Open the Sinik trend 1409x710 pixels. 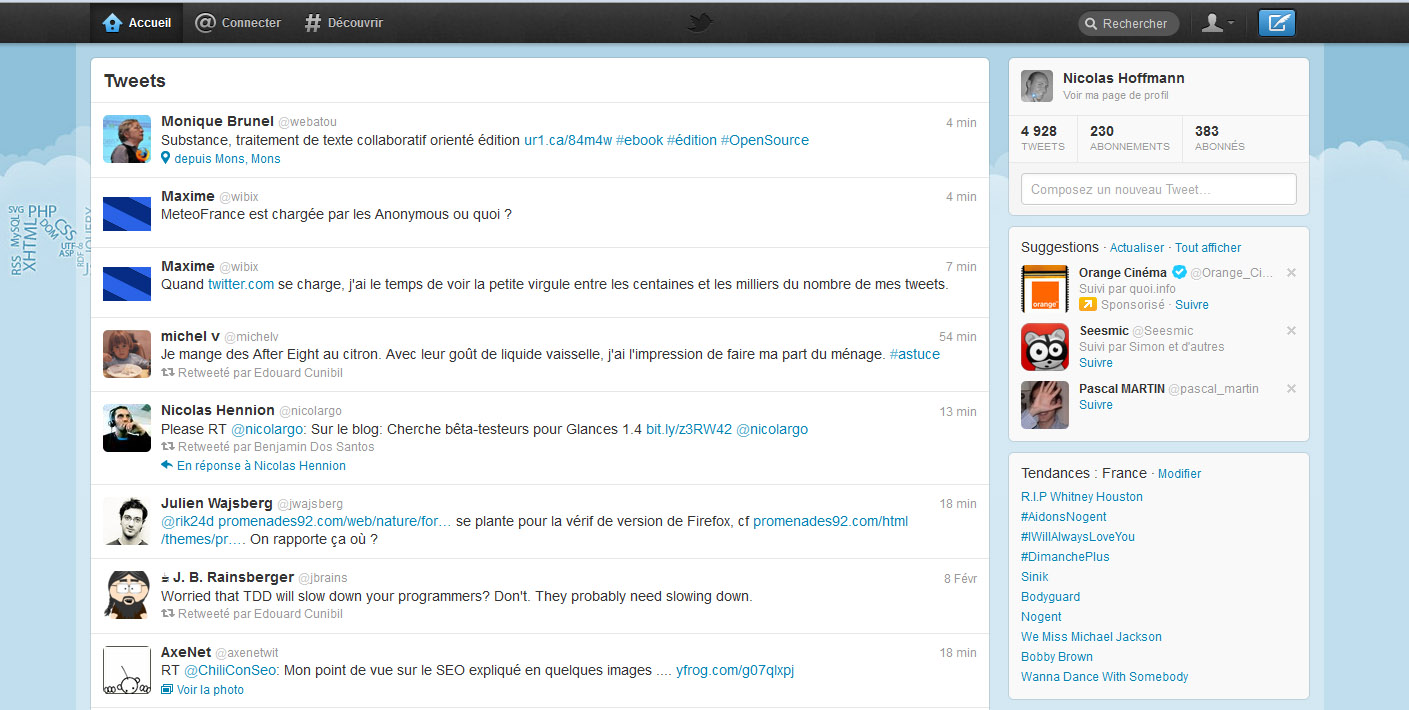[x=1035, y=577]
